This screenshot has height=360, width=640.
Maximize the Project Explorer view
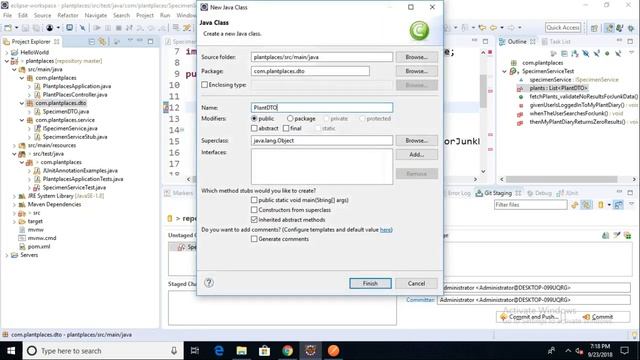[151, 41]
